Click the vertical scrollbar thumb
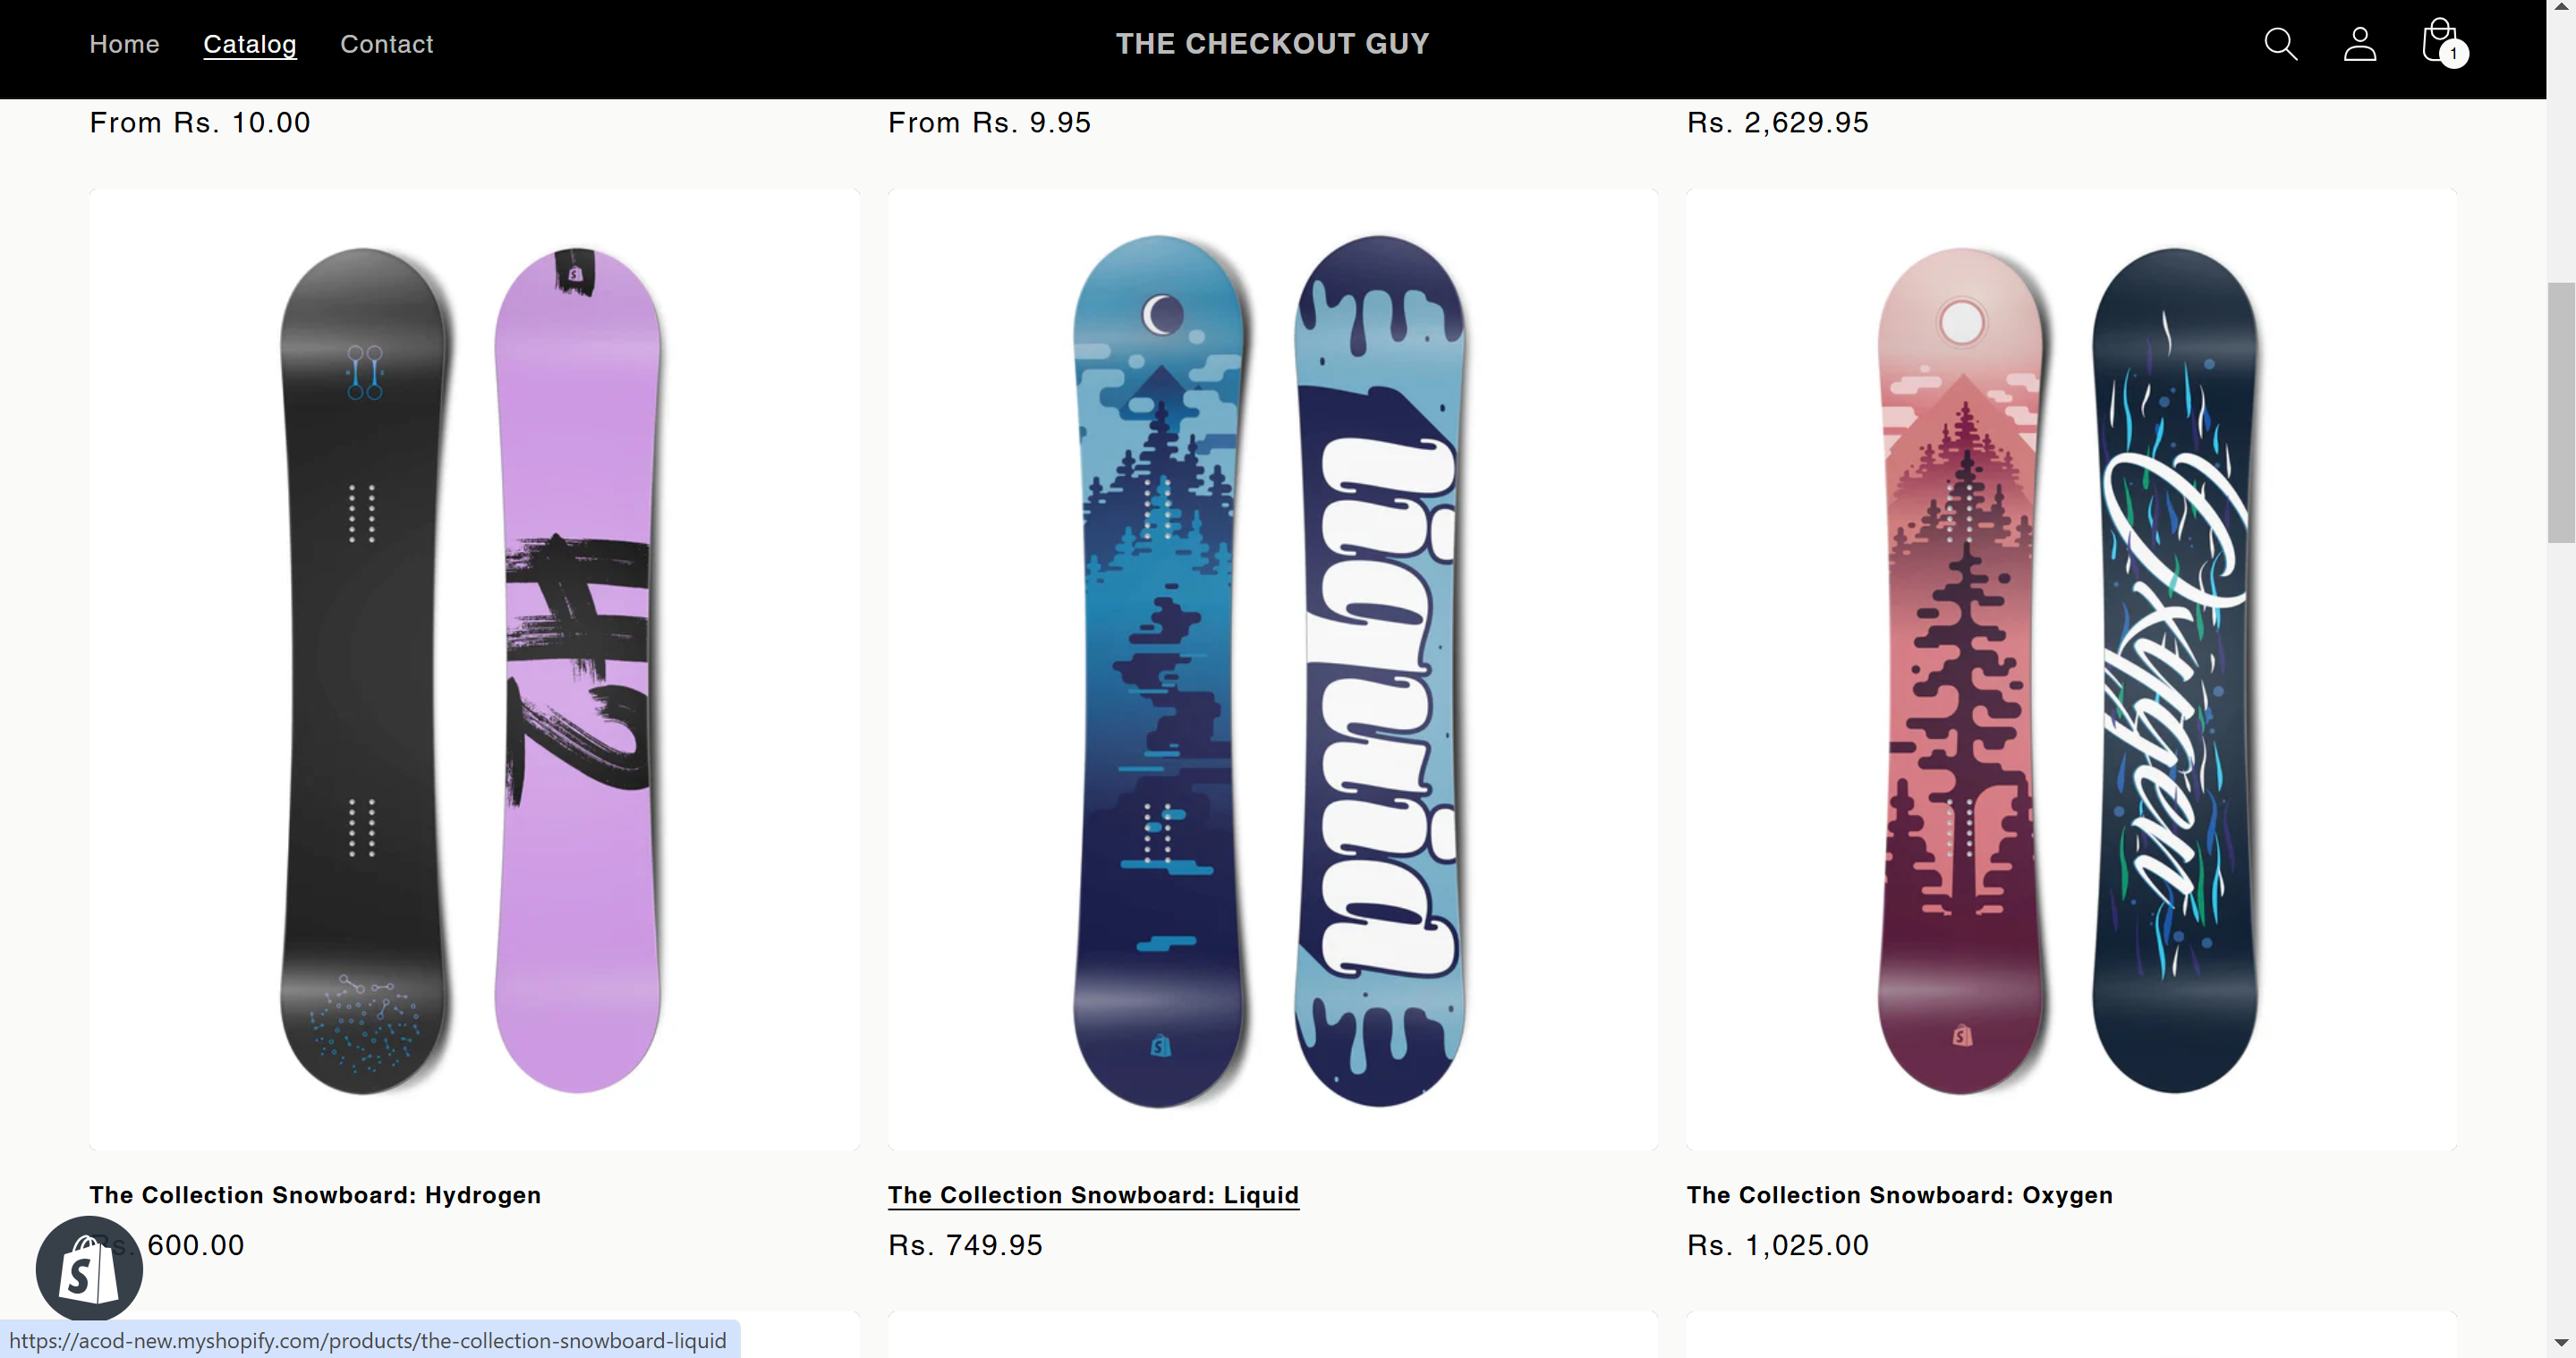Viewport: 2576px width, 1358px height. coord(2561,412)
